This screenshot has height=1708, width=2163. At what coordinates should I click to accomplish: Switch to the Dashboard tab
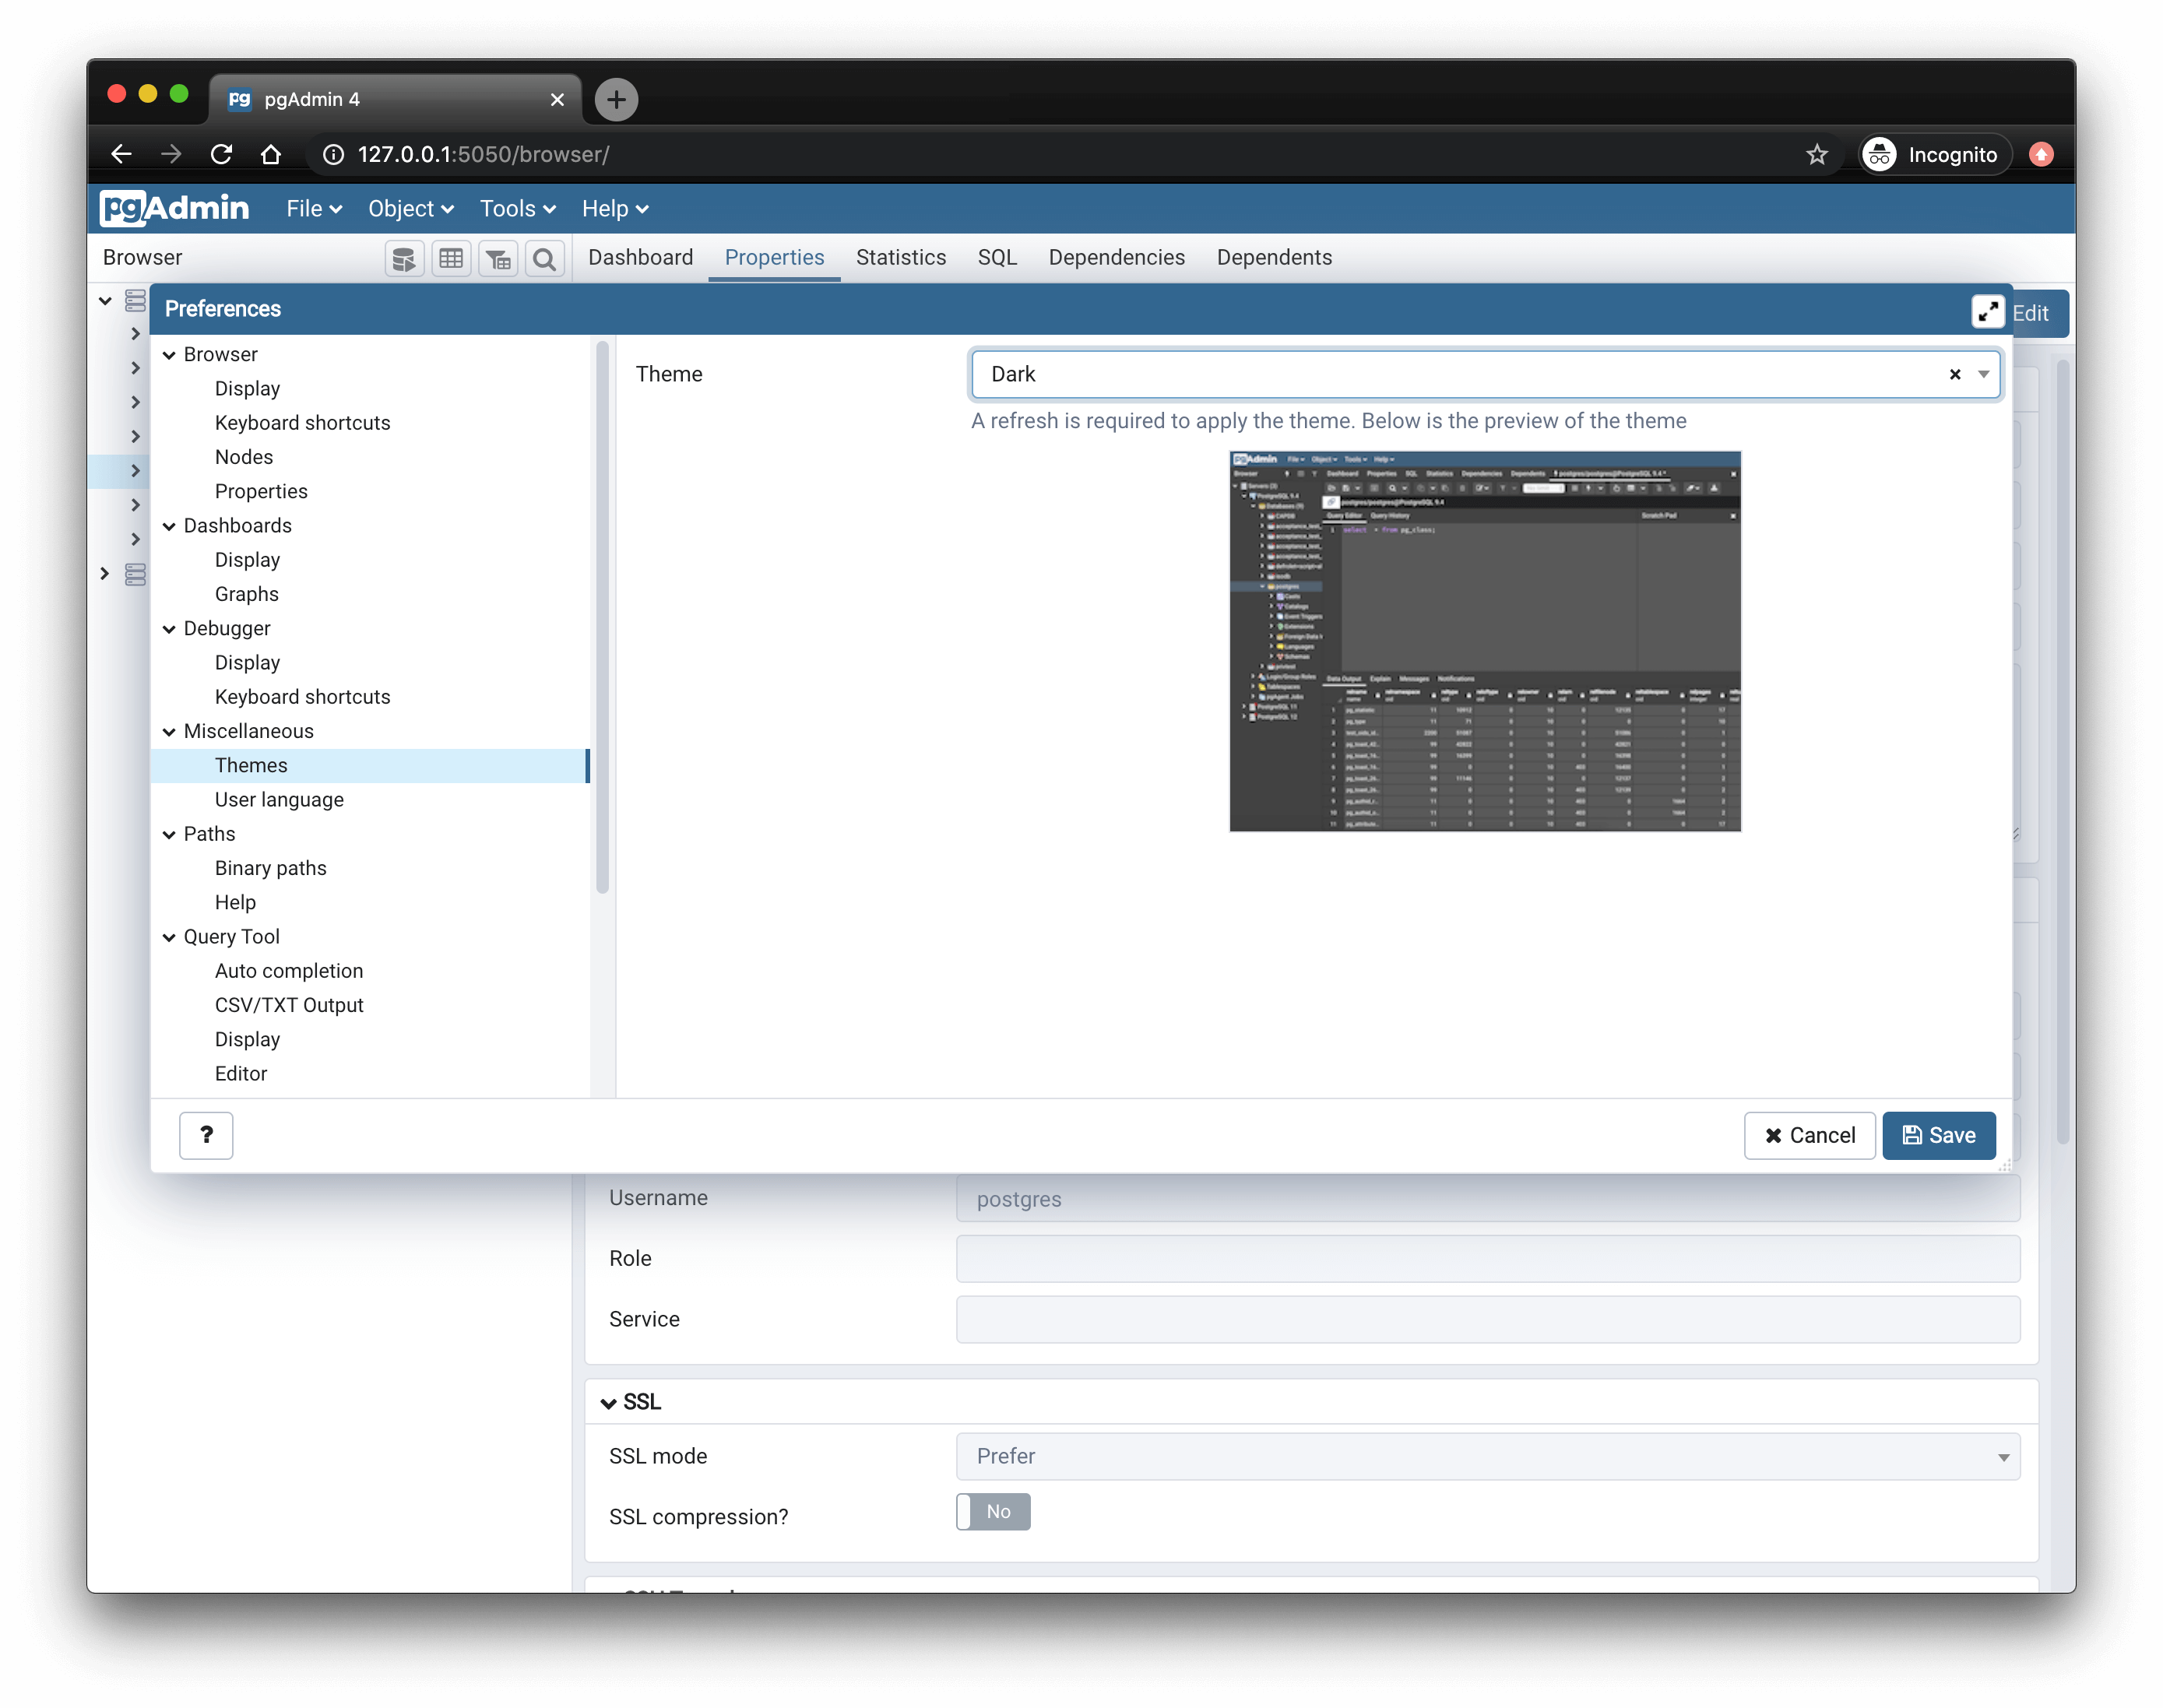(640, 258)
